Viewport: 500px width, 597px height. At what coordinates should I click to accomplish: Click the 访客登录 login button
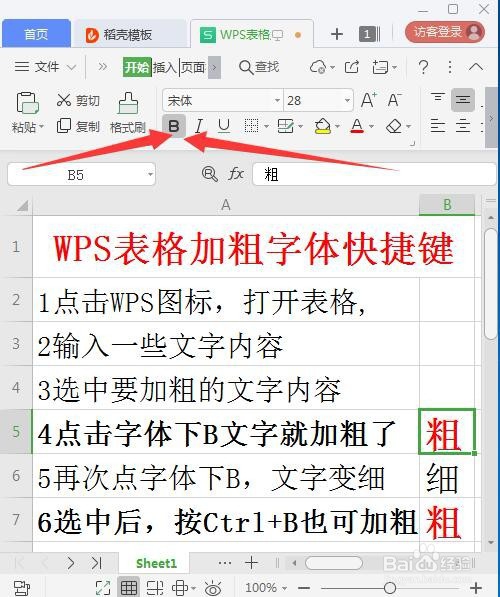pyautogui.click(x=445, y=32)
